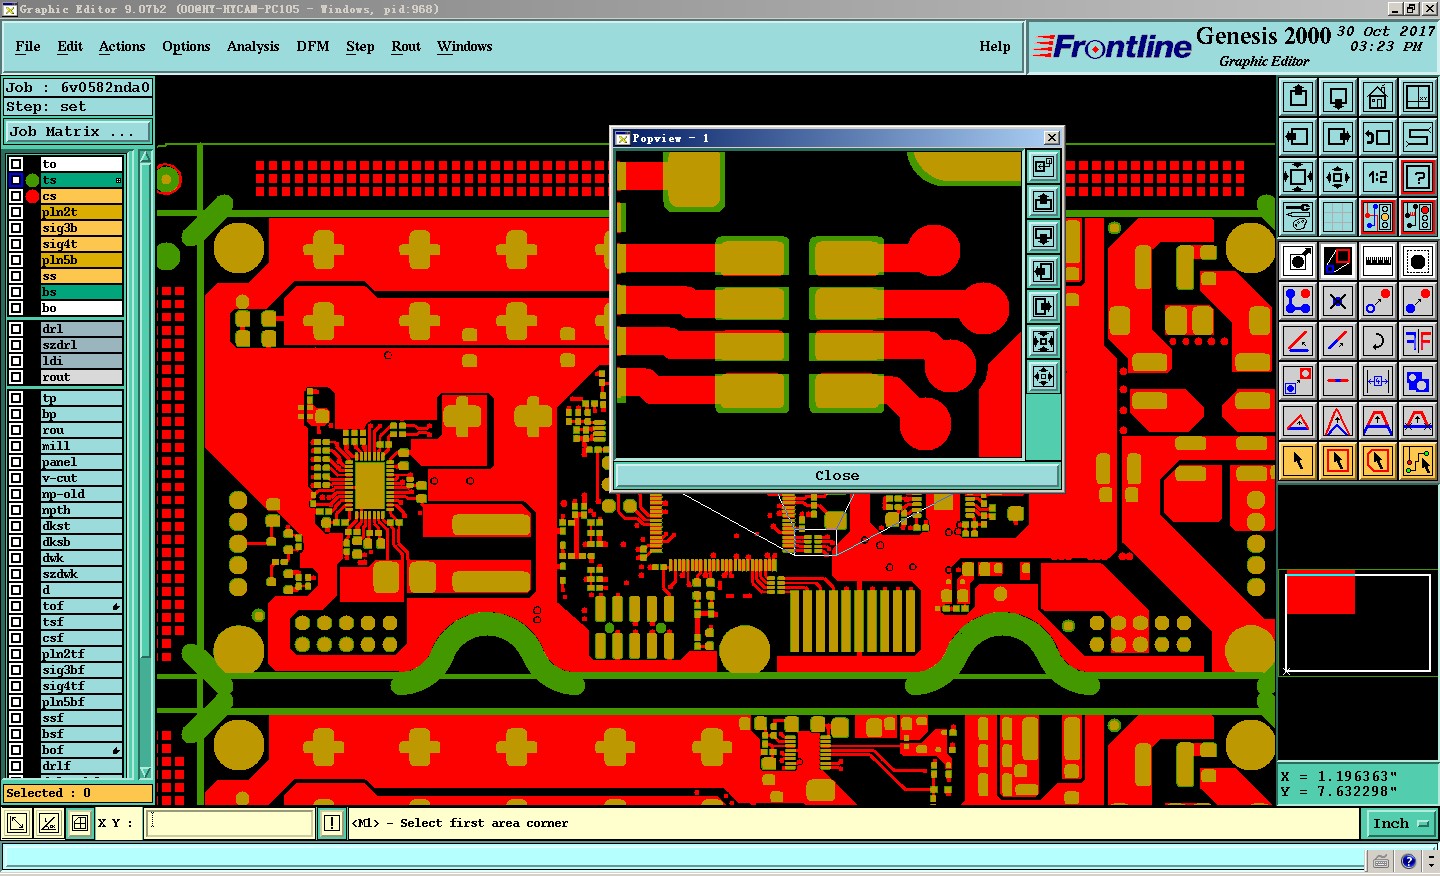The image size is (1440, 876).
Task: Toggle the checkbox for layer bs
Action: 16,292
